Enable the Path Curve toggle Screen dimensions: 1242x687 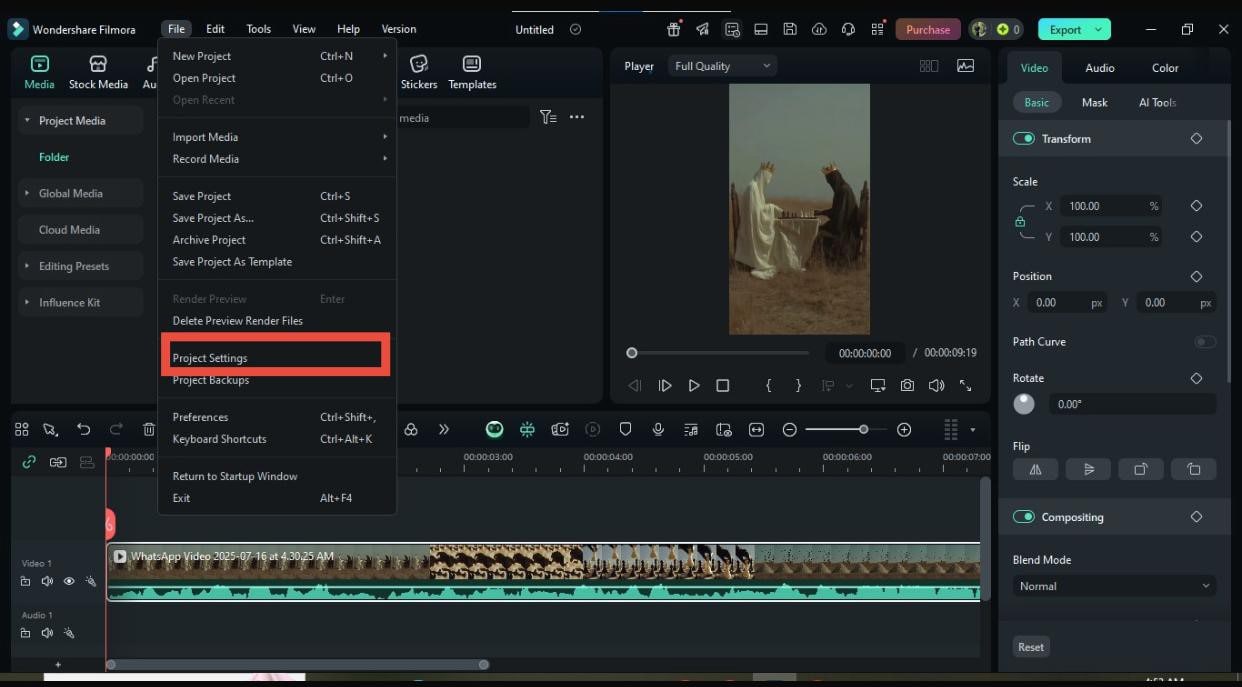pos(1205,342)
